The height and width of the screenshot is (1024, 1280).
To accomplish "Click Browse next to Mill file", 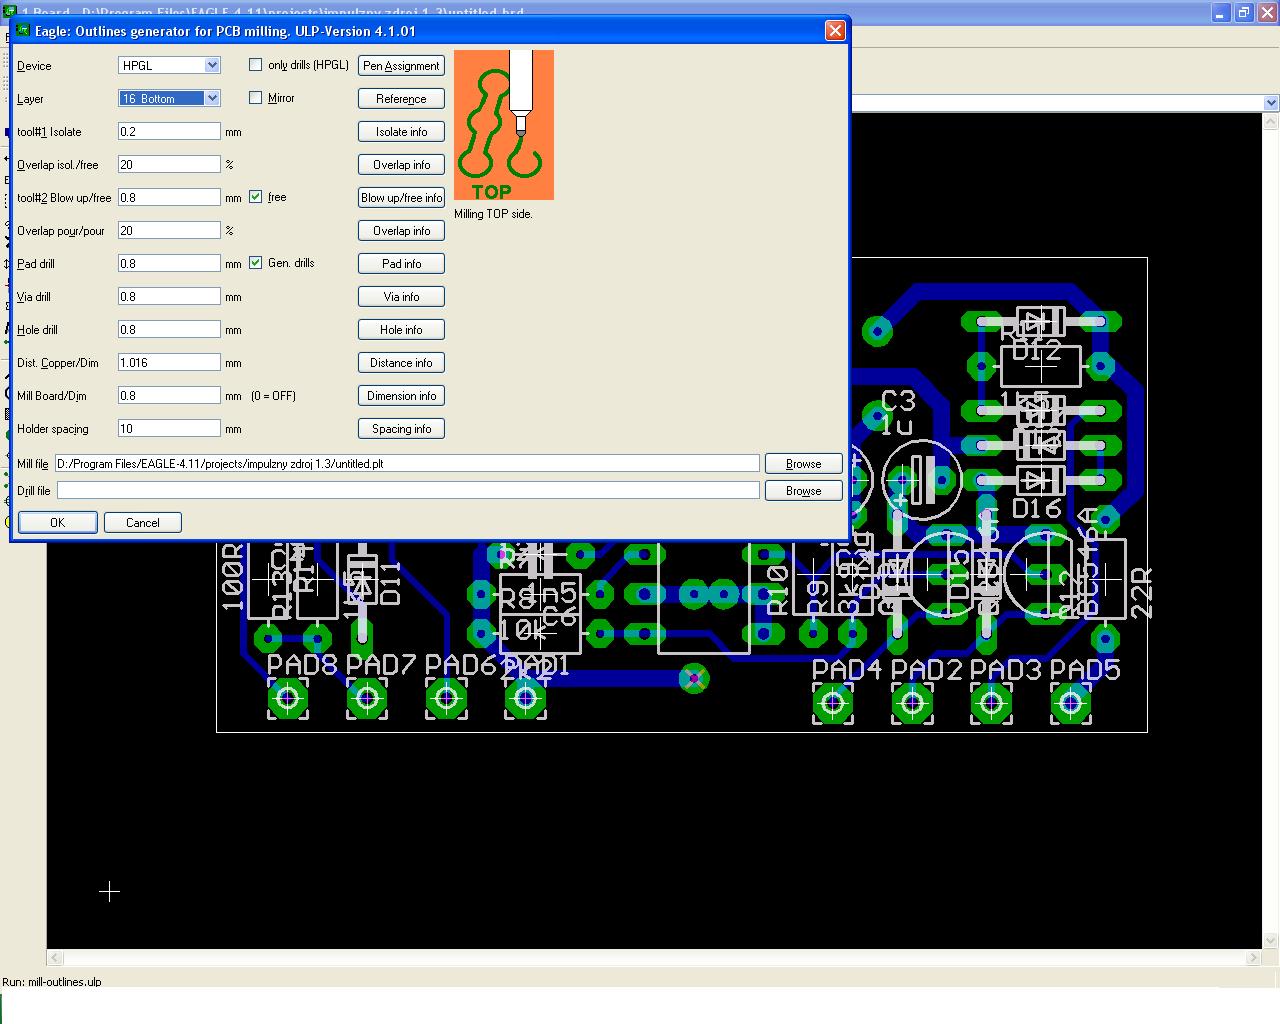I will (803, 464).
